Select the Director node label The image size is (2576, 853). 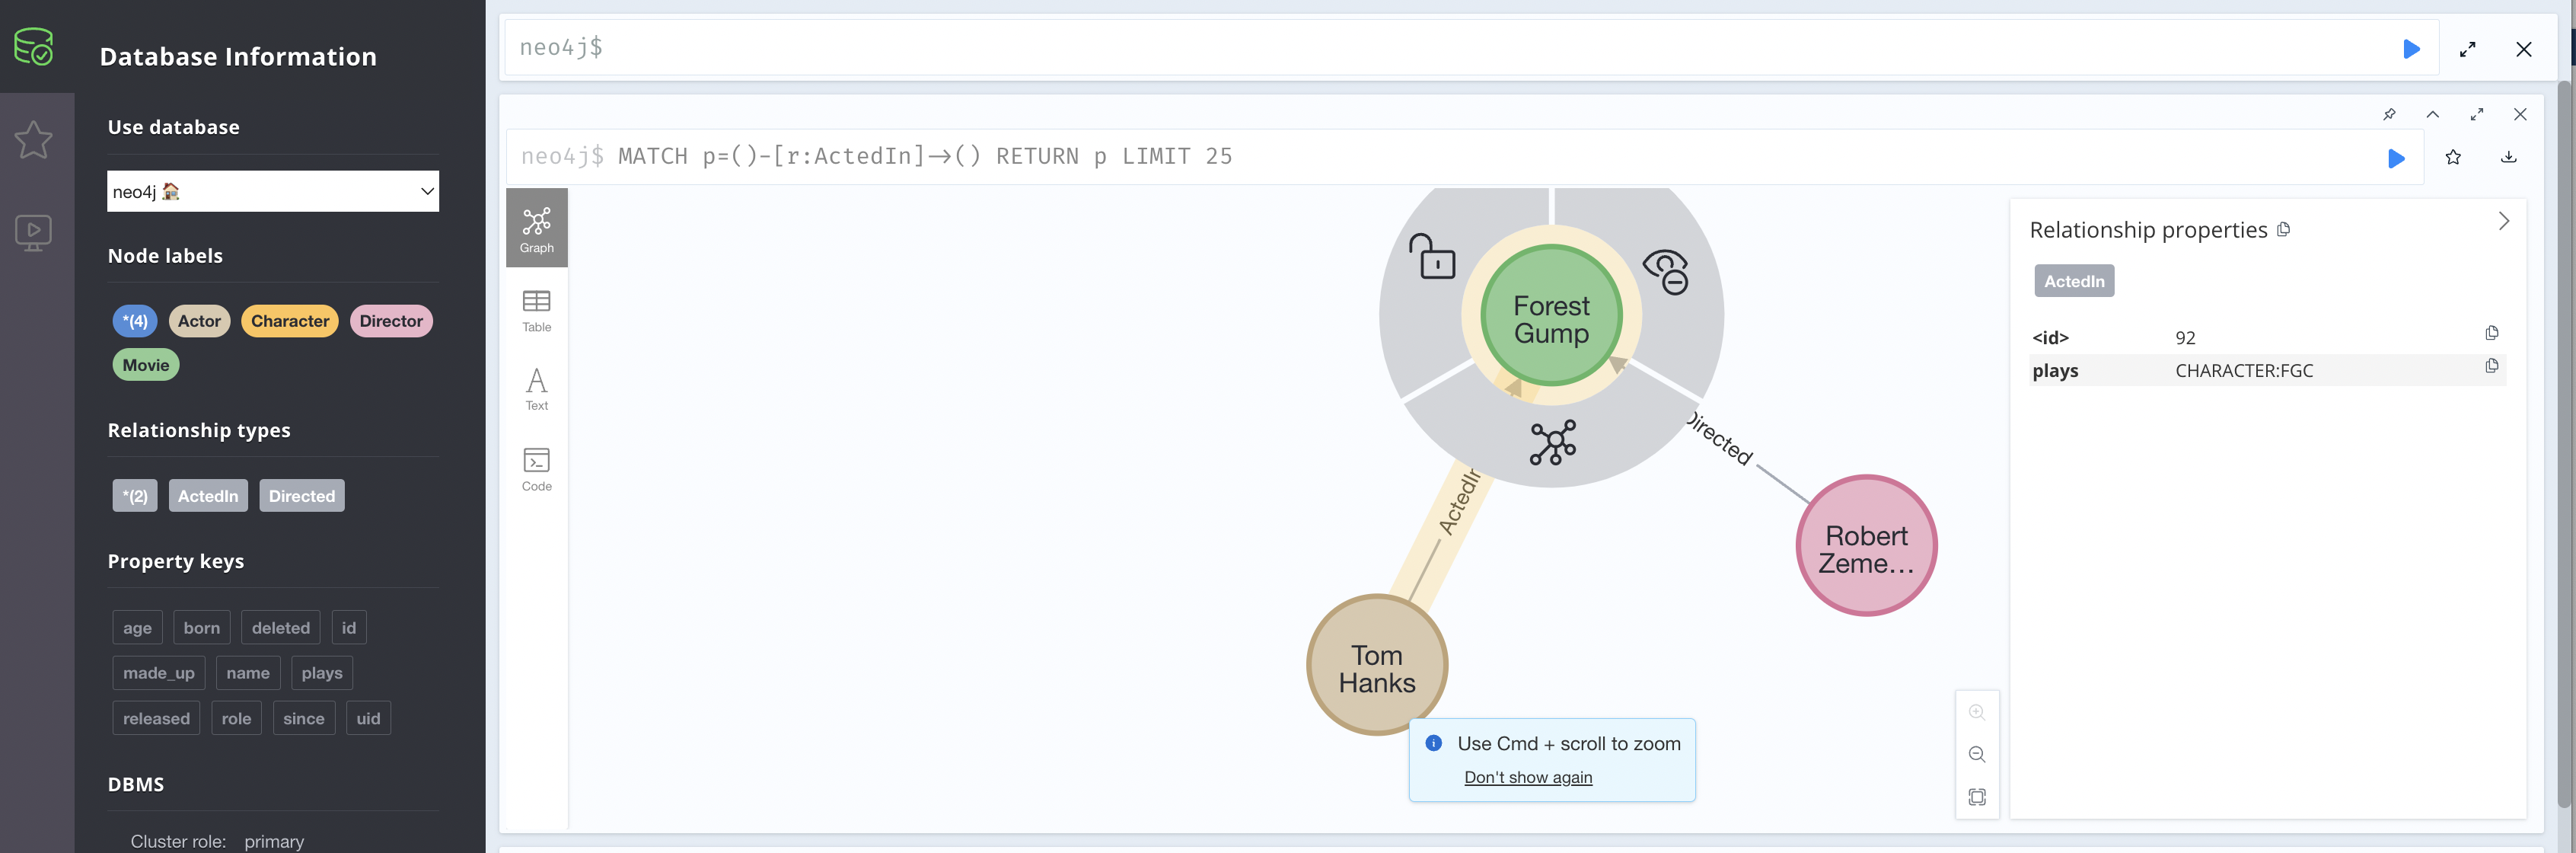tap(391, 321)
